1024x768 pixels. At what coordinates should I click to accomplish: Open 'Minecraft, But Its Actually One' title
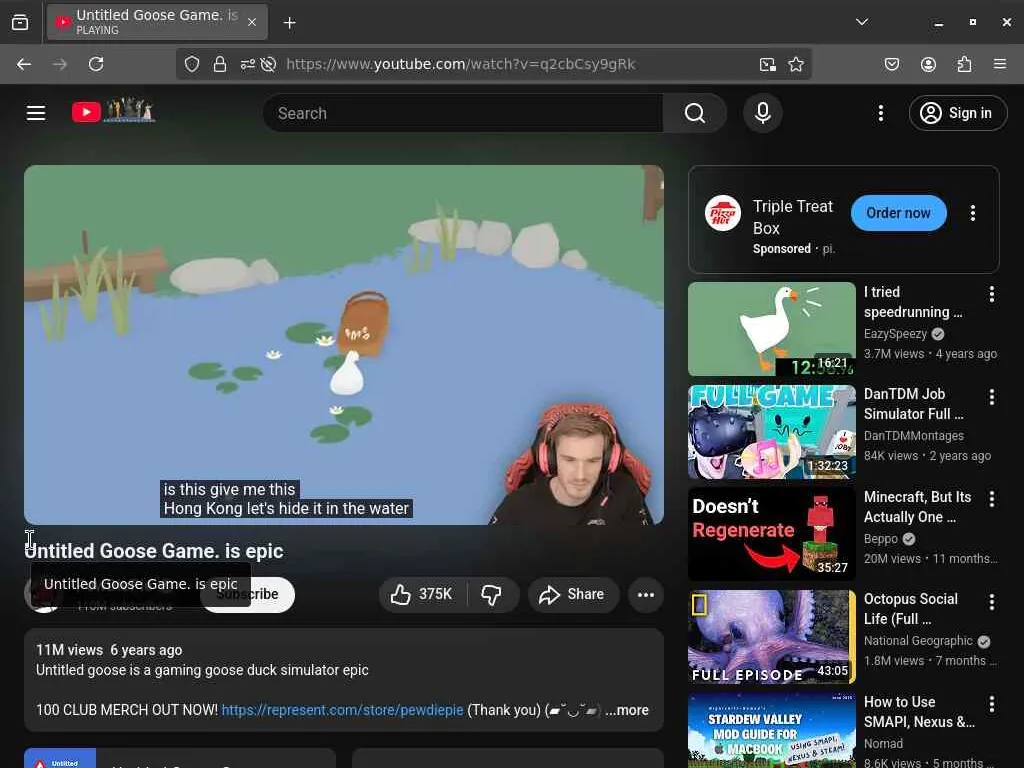pyautogui.click(x=917, y=507)
